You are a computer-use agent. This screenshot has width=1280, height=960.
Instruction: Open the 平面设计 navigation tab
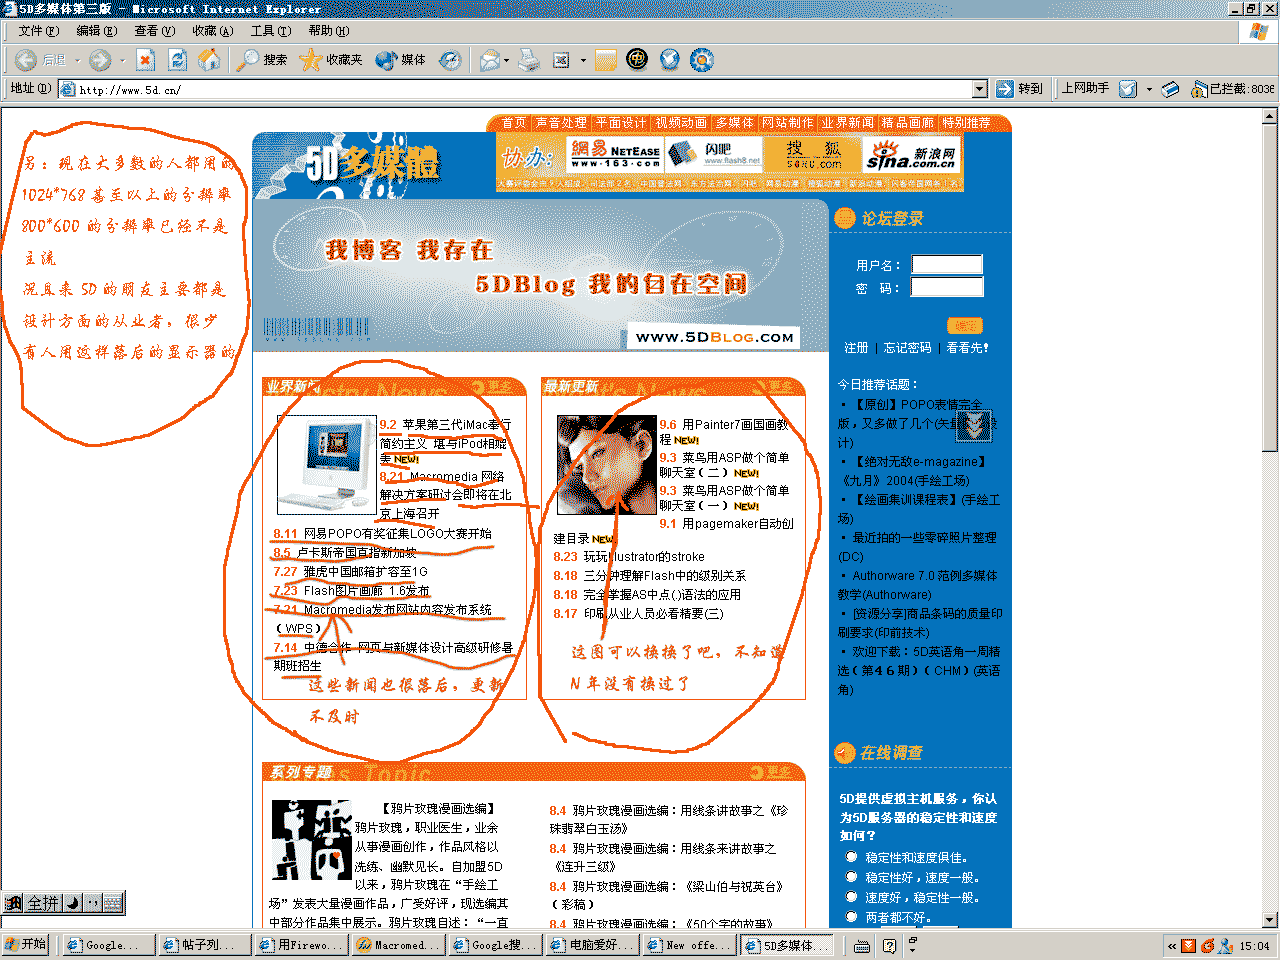click(621, 123)
